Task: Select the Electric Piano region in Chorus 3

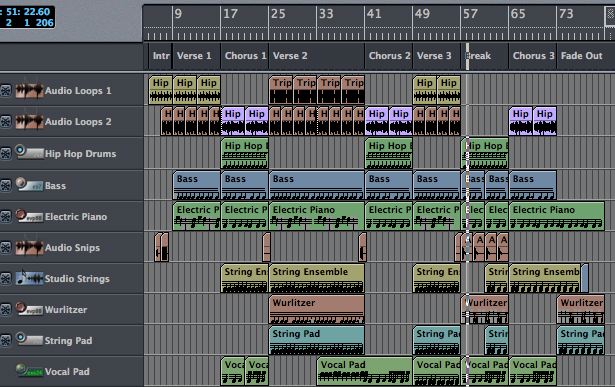Action: pos(557,216)
